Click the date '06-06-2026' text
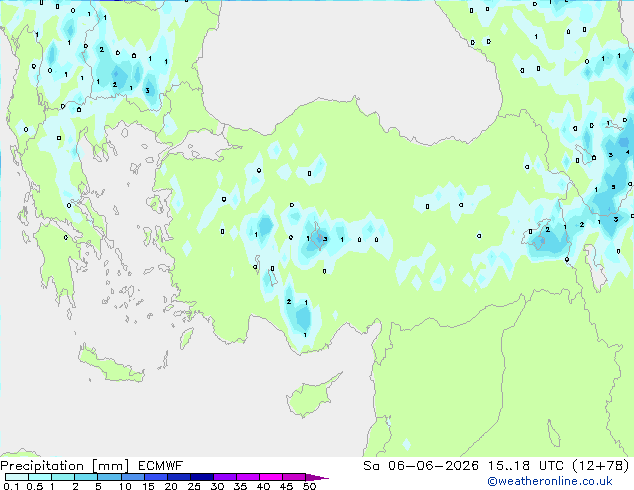 (433, 466)
